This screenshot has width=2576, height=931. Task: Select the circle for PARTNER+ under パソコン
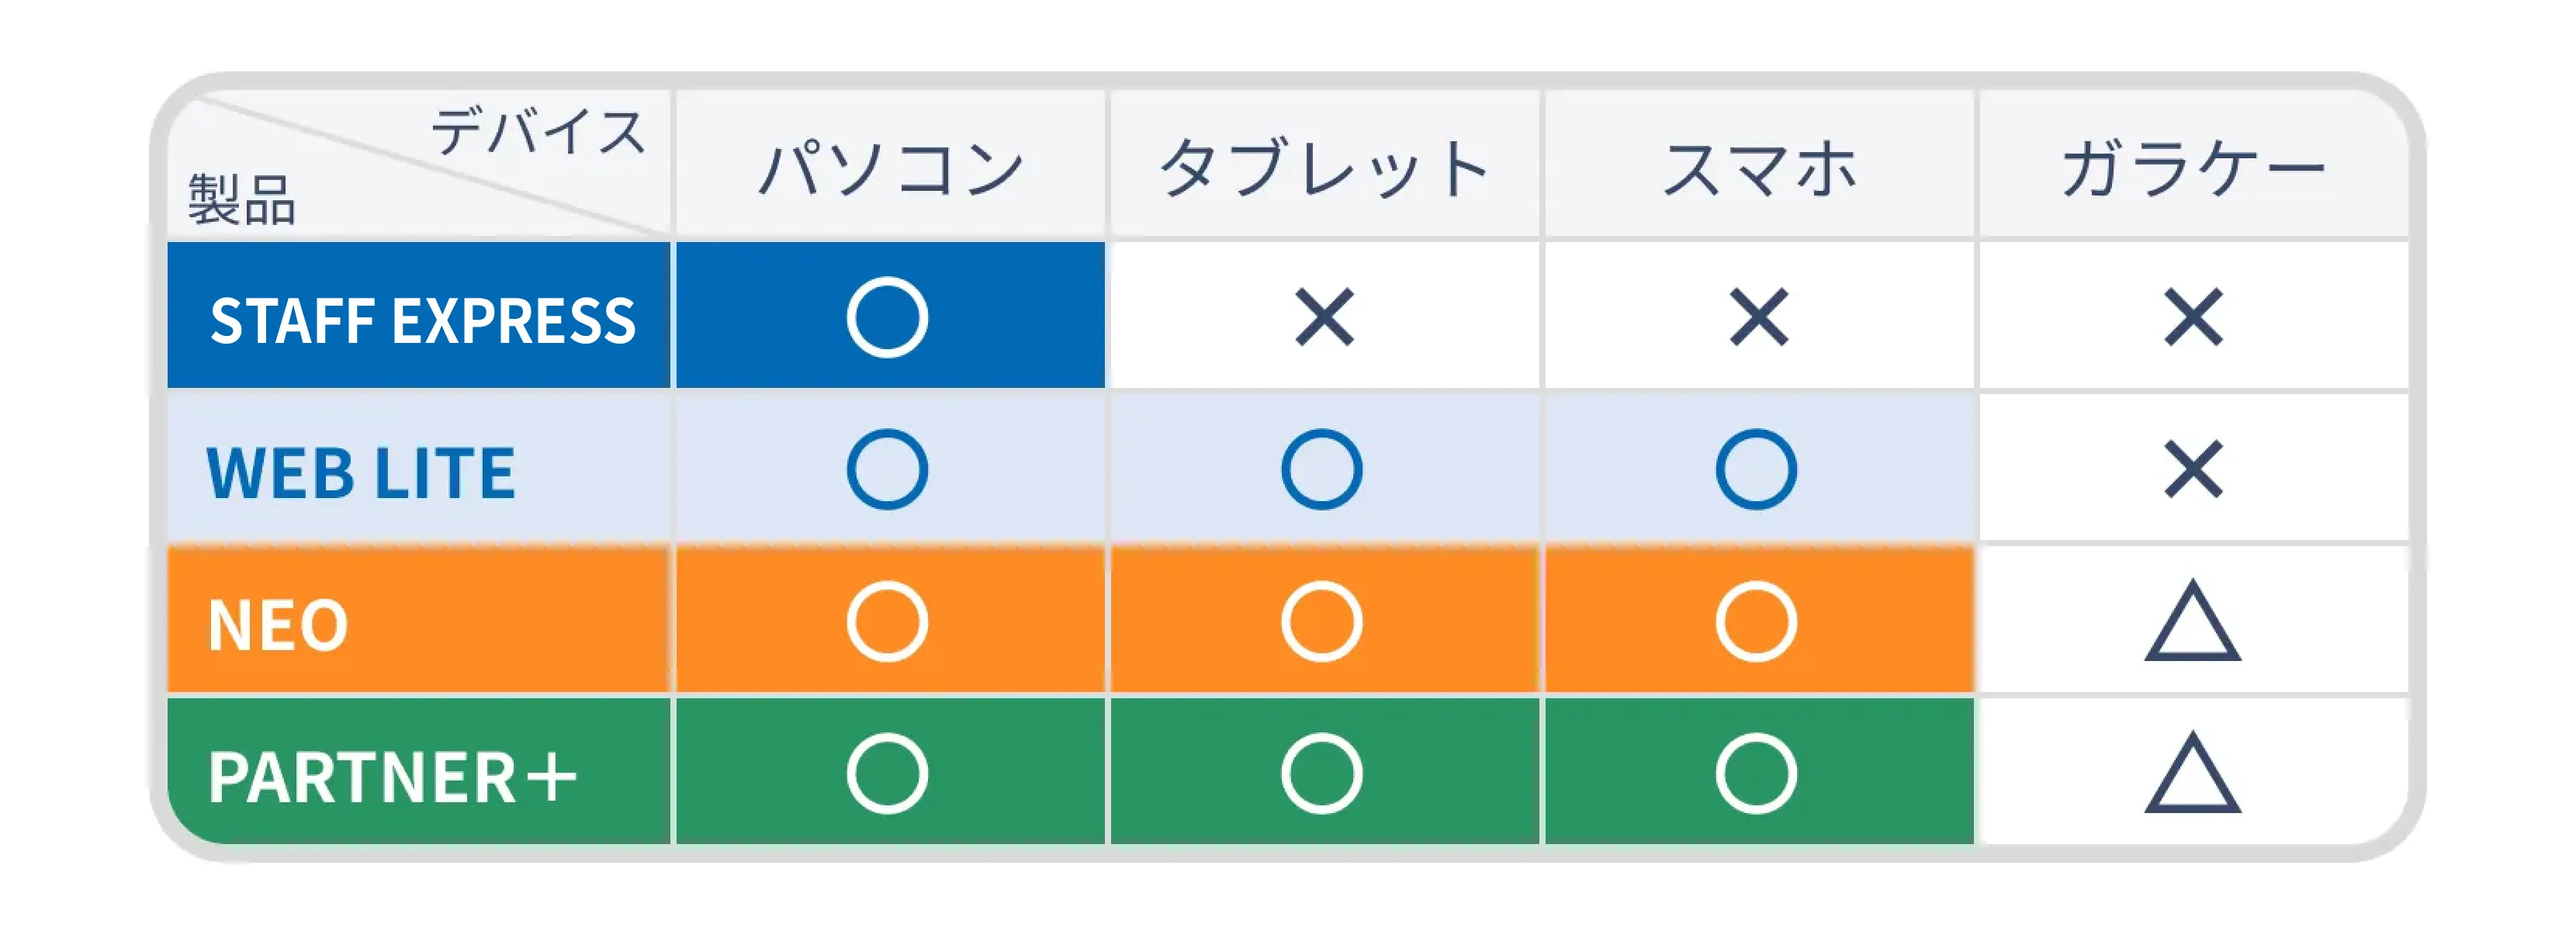(887, 773)
